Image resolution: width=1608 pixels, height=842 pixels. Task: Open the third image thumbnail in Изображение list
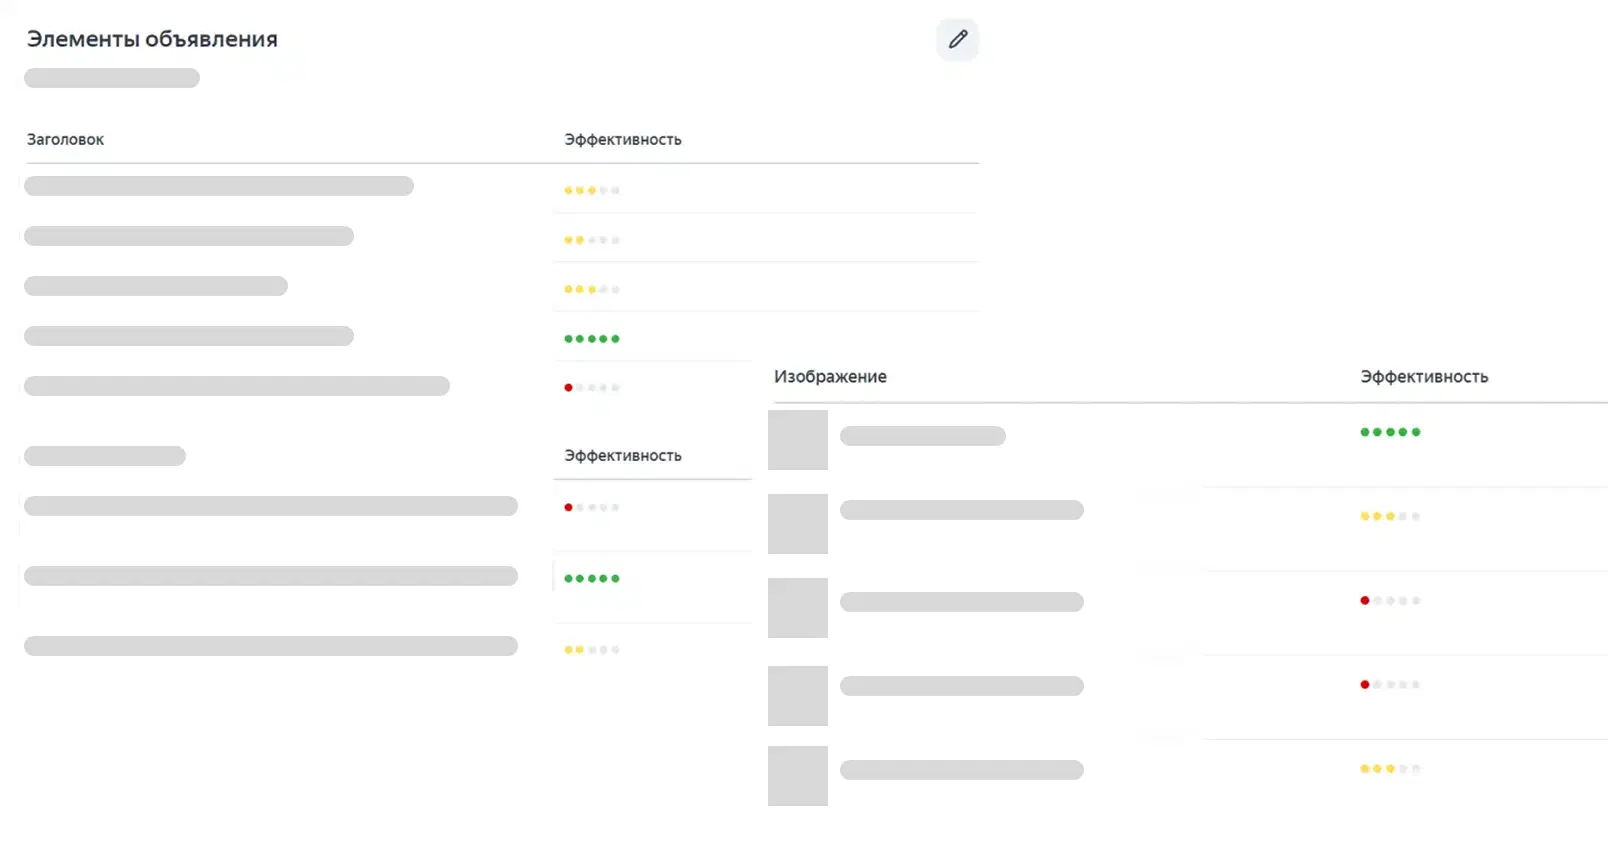coord(798,608)
